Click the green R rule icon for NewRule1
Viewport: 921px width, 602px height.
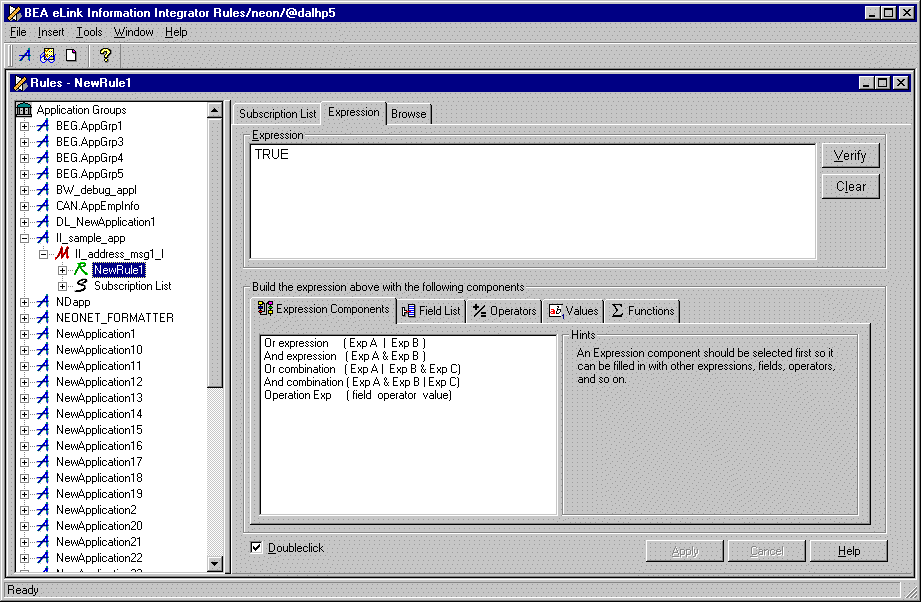[x=81, y=270]
